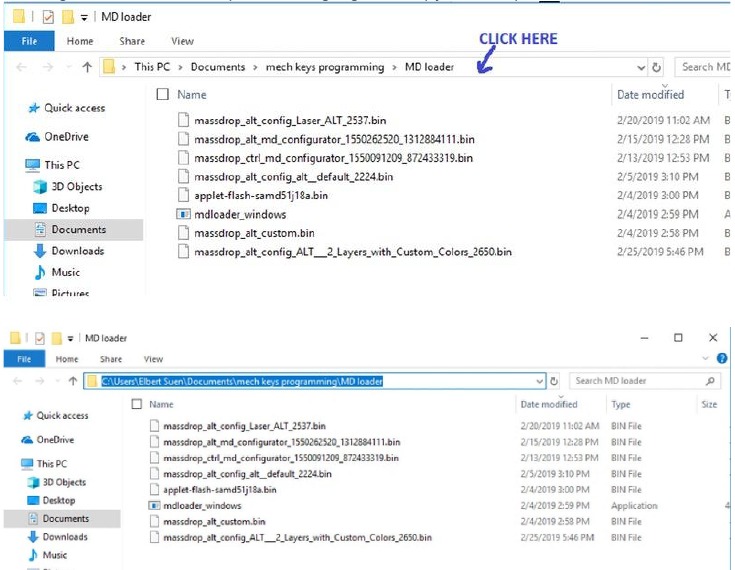Image resolution: width=735 pixels, height=570 pixels.
Task: Select Desktop in upper window sidebar
Action: click(x=61, y=208)
